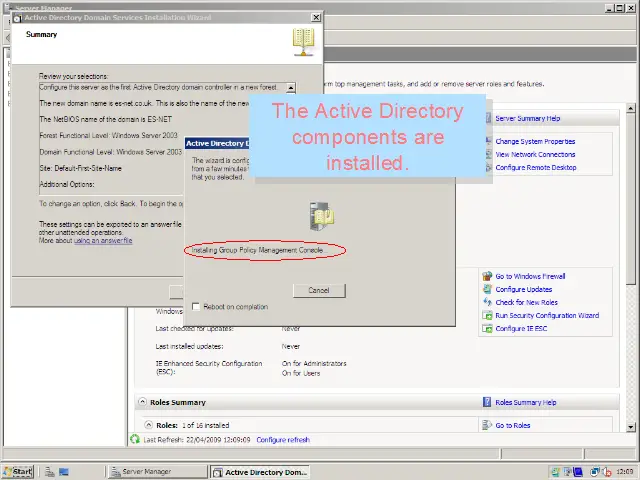Click the On for Administrators value
The image size is (640, 480).
[314, 363]
